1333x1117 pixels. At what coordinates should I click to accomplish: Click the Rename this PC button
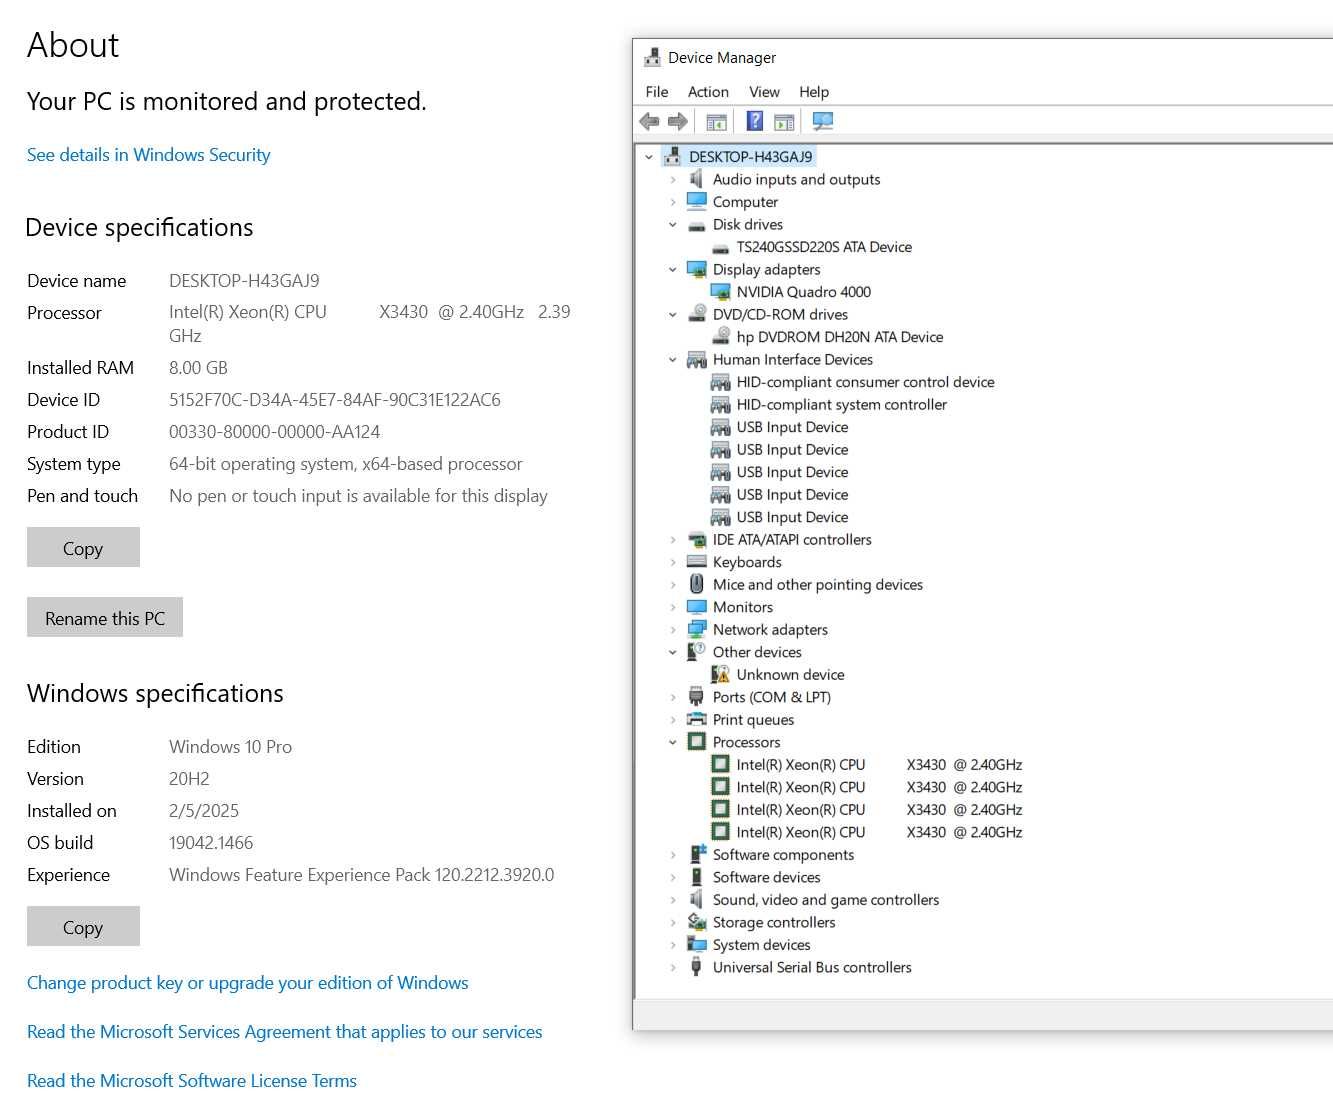[105, 618]
